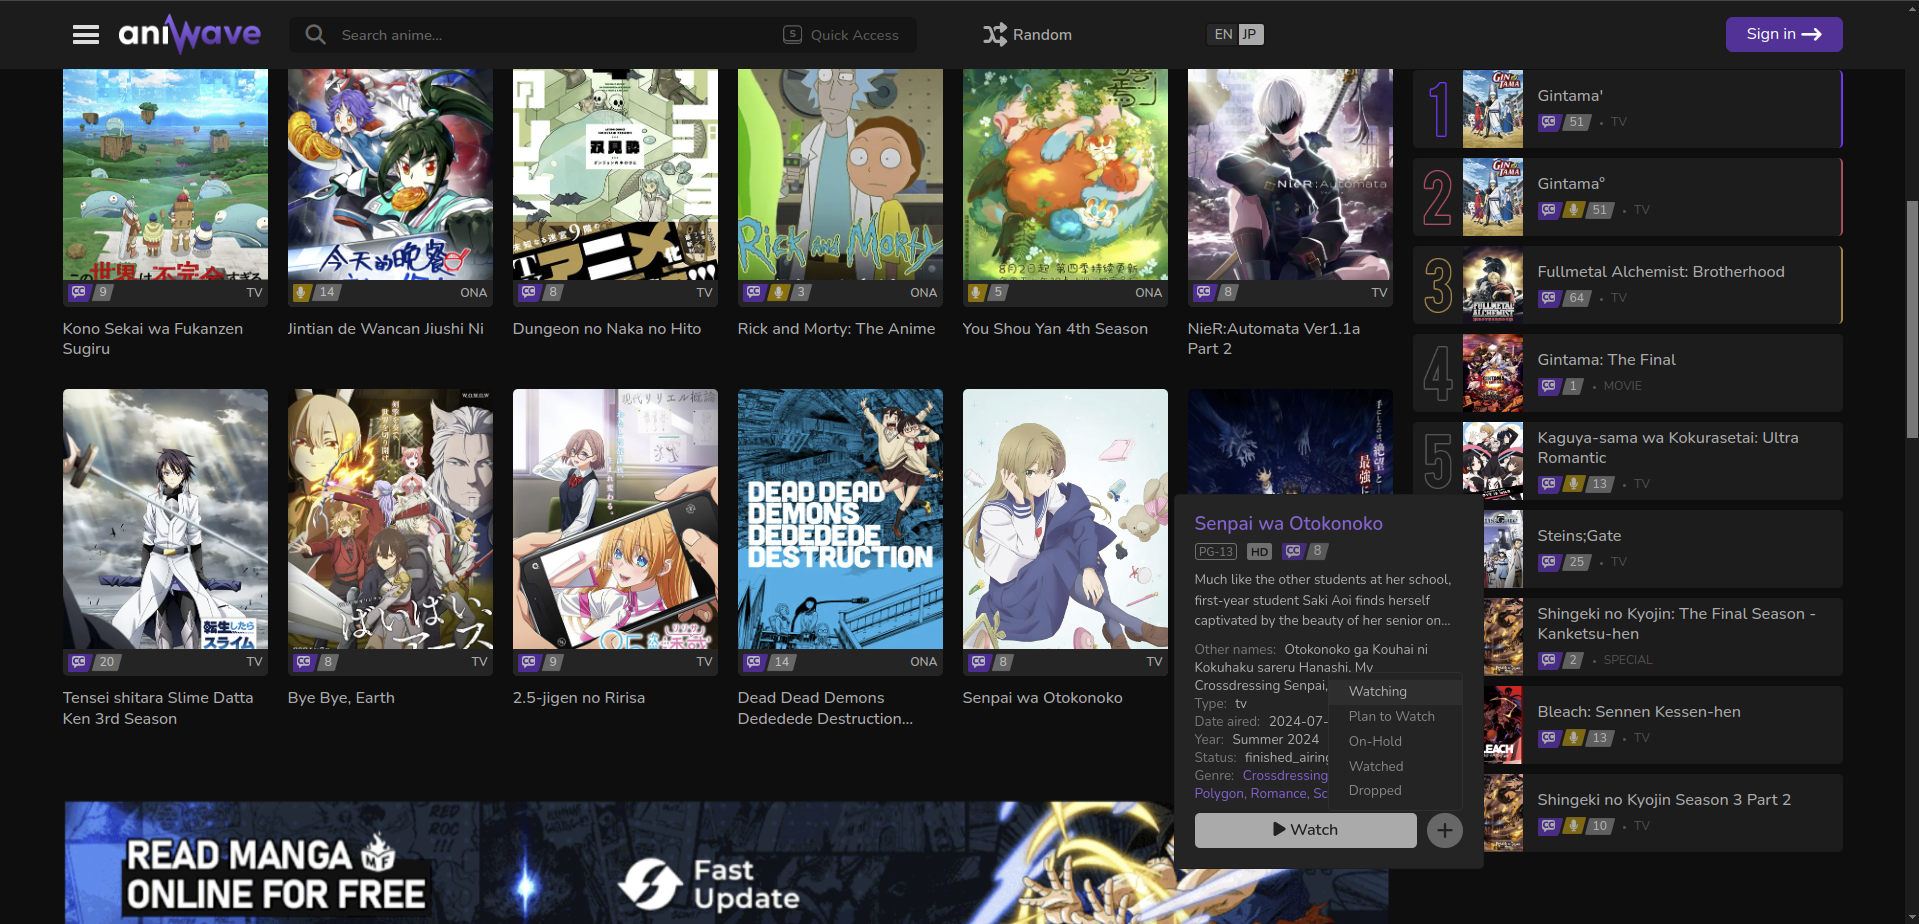
Task: Click the dub microphone badge in the Gintama° row
Action: pos(1574,210)
